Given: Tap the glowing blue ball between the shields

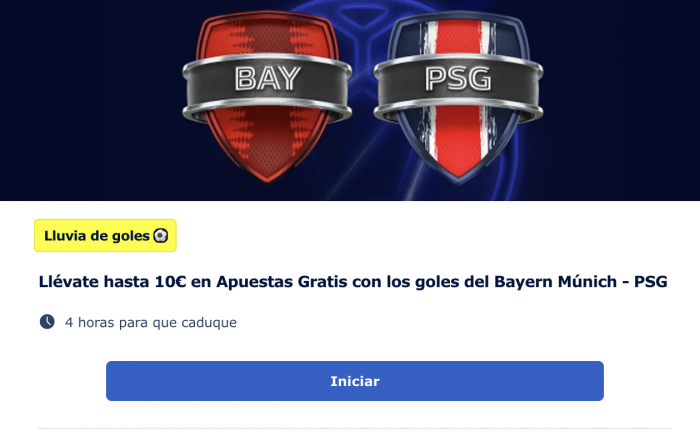Looking at the screenshot, I should (x=362, y=89).
